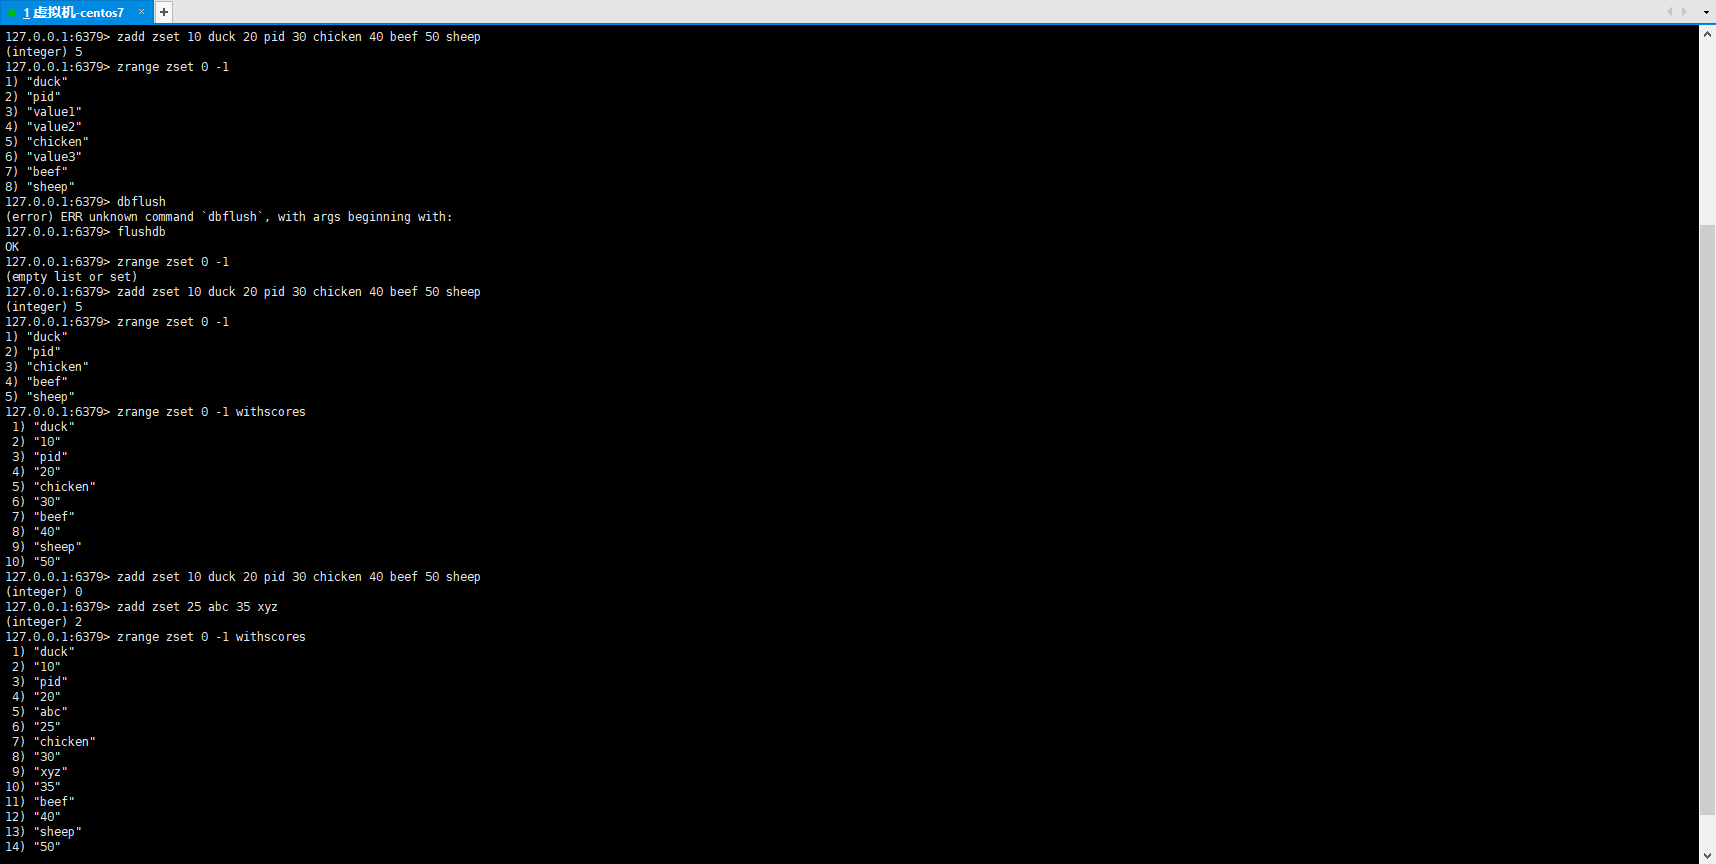Click the row 6) "value3"
Screen dimensions: 1716x864
tap(43, 157)
